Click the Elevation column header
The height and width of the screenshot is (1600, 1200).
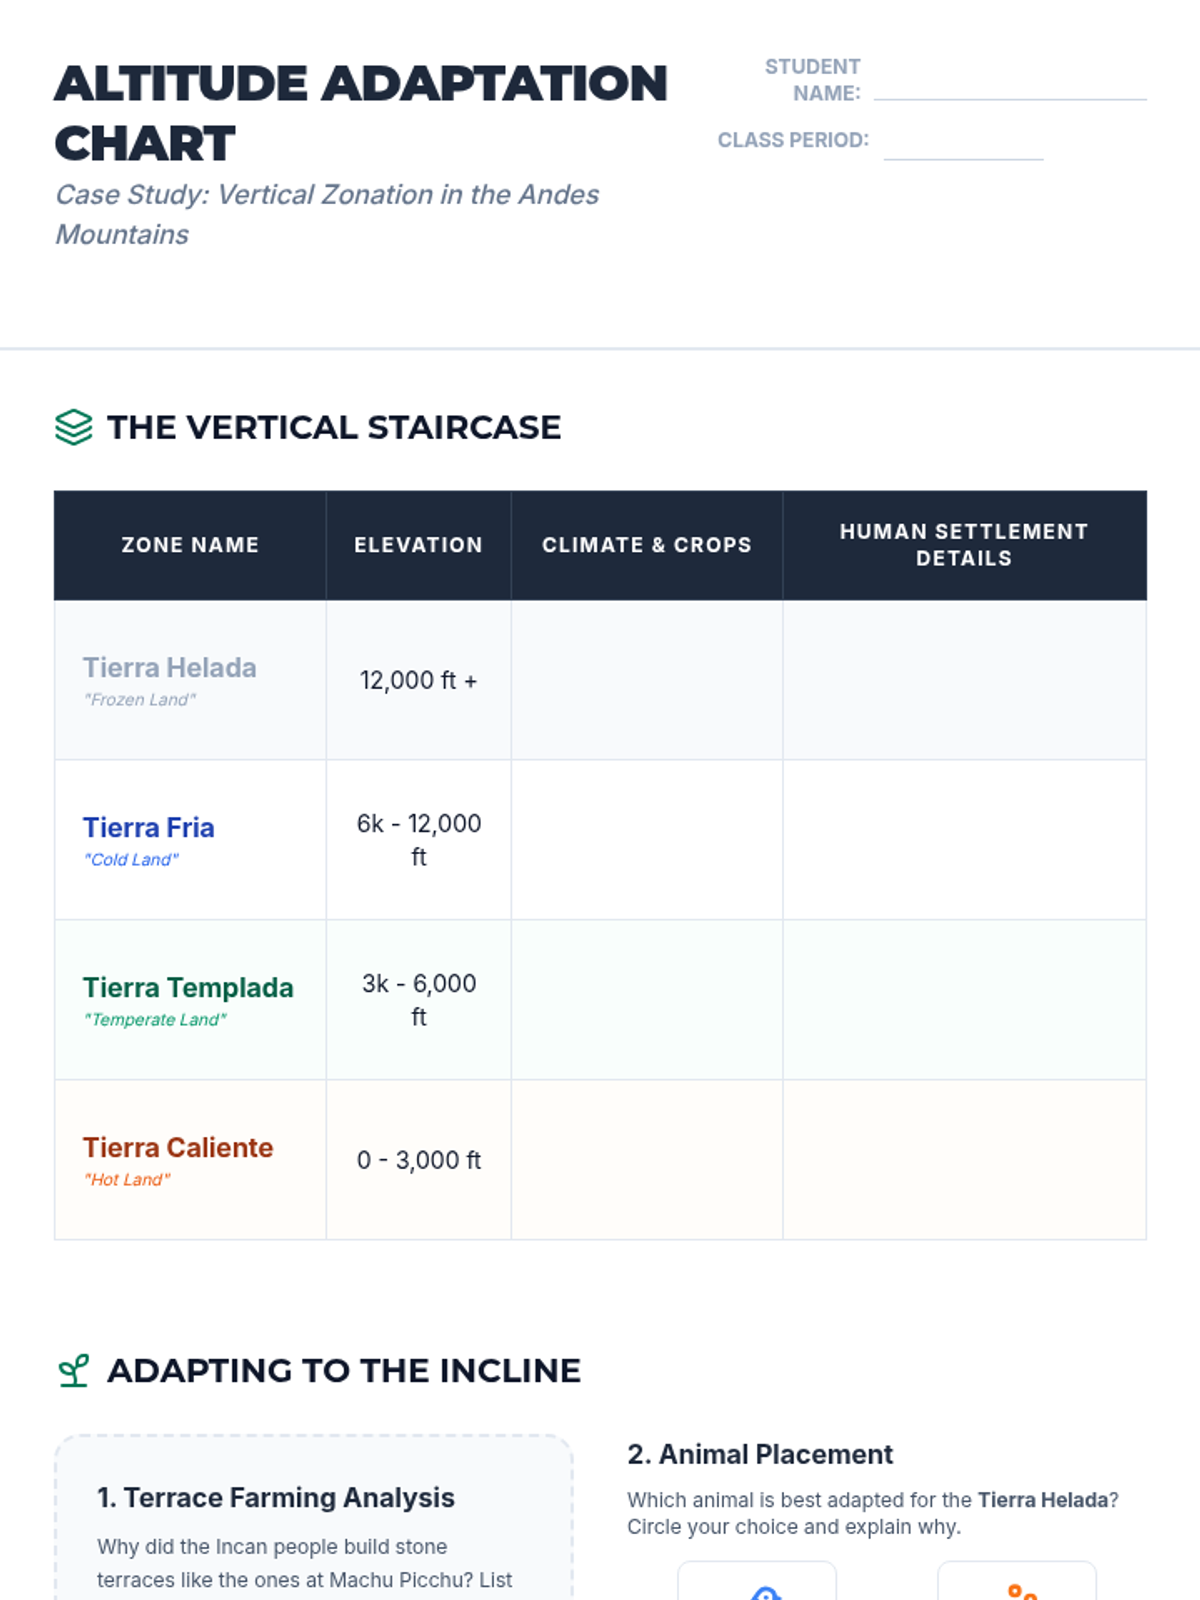(x=418, y=545)
